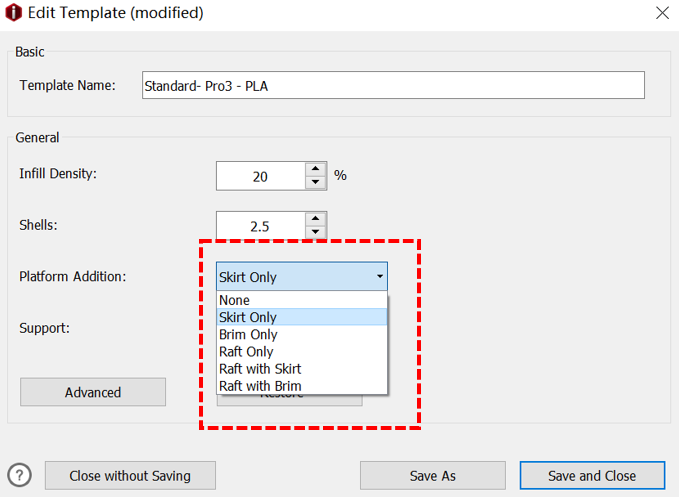This screenshot has height=498, width=679.
Task: Click the Save As button
Action: [433, 476]
